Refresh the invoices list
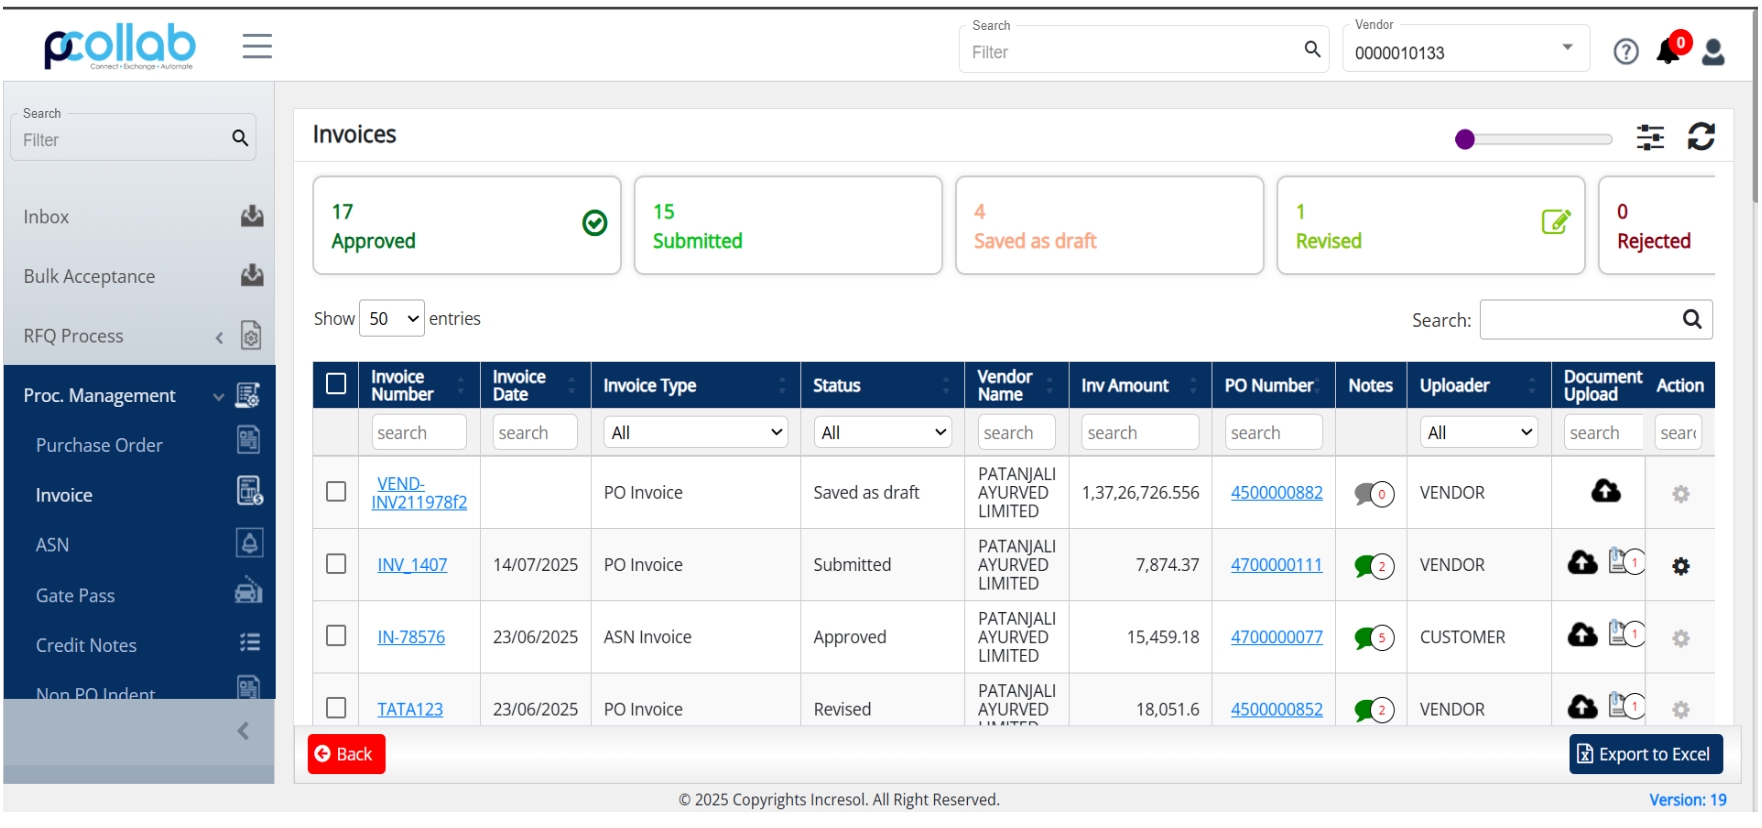 click(1701, 136)
